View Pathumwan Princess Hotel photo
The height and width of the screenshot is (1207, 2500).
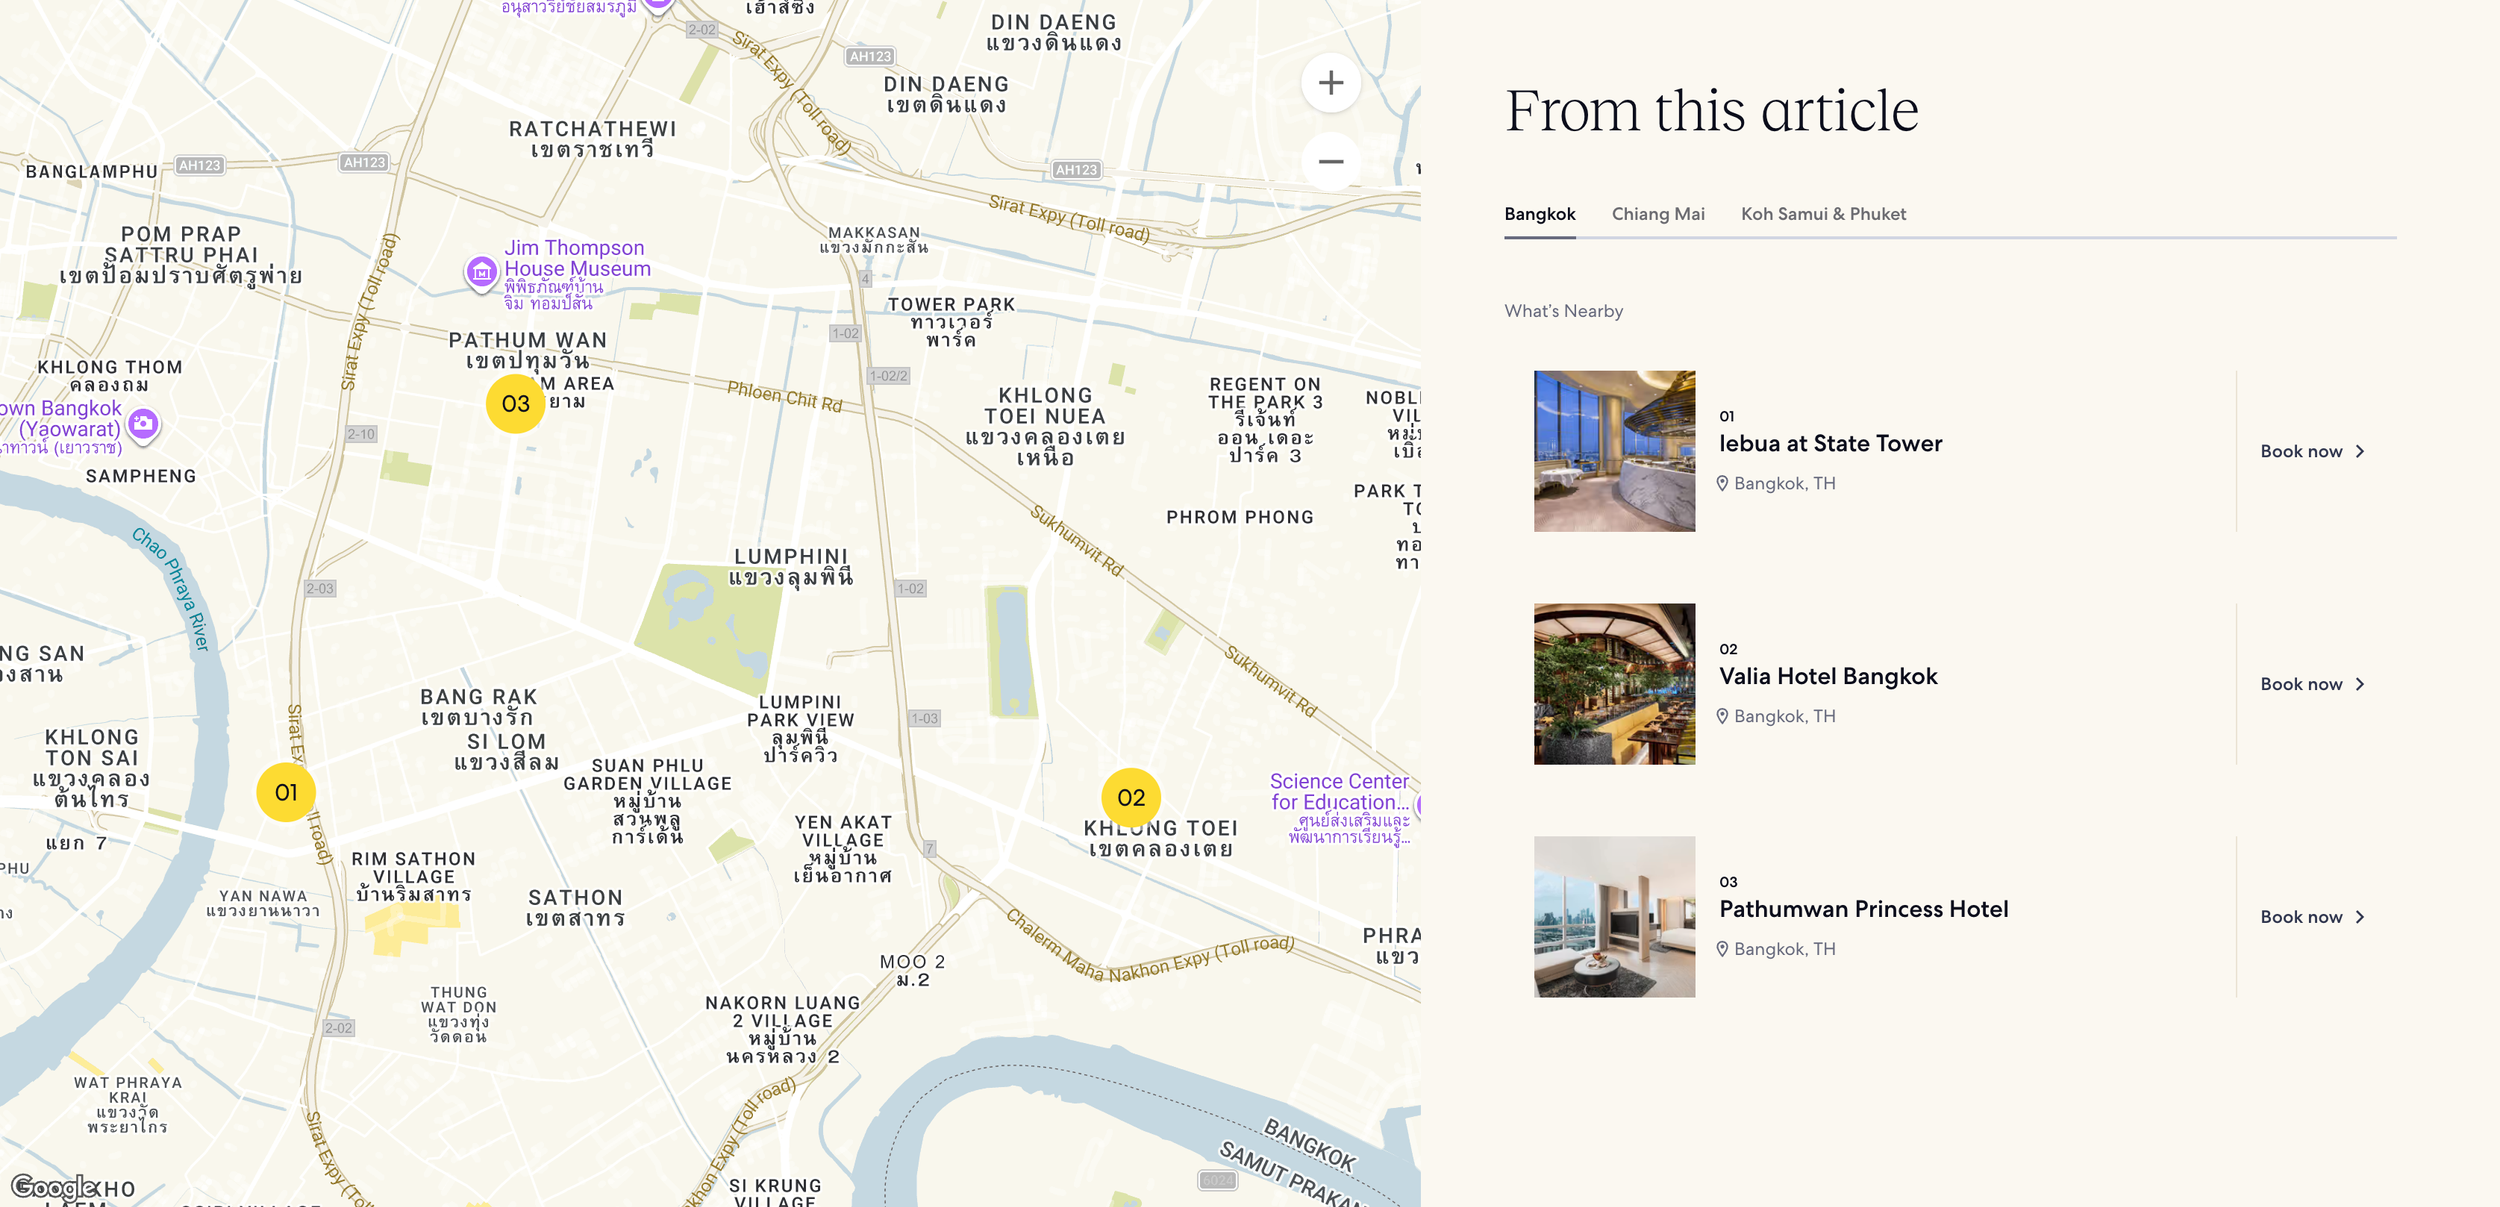[1614, 917]
